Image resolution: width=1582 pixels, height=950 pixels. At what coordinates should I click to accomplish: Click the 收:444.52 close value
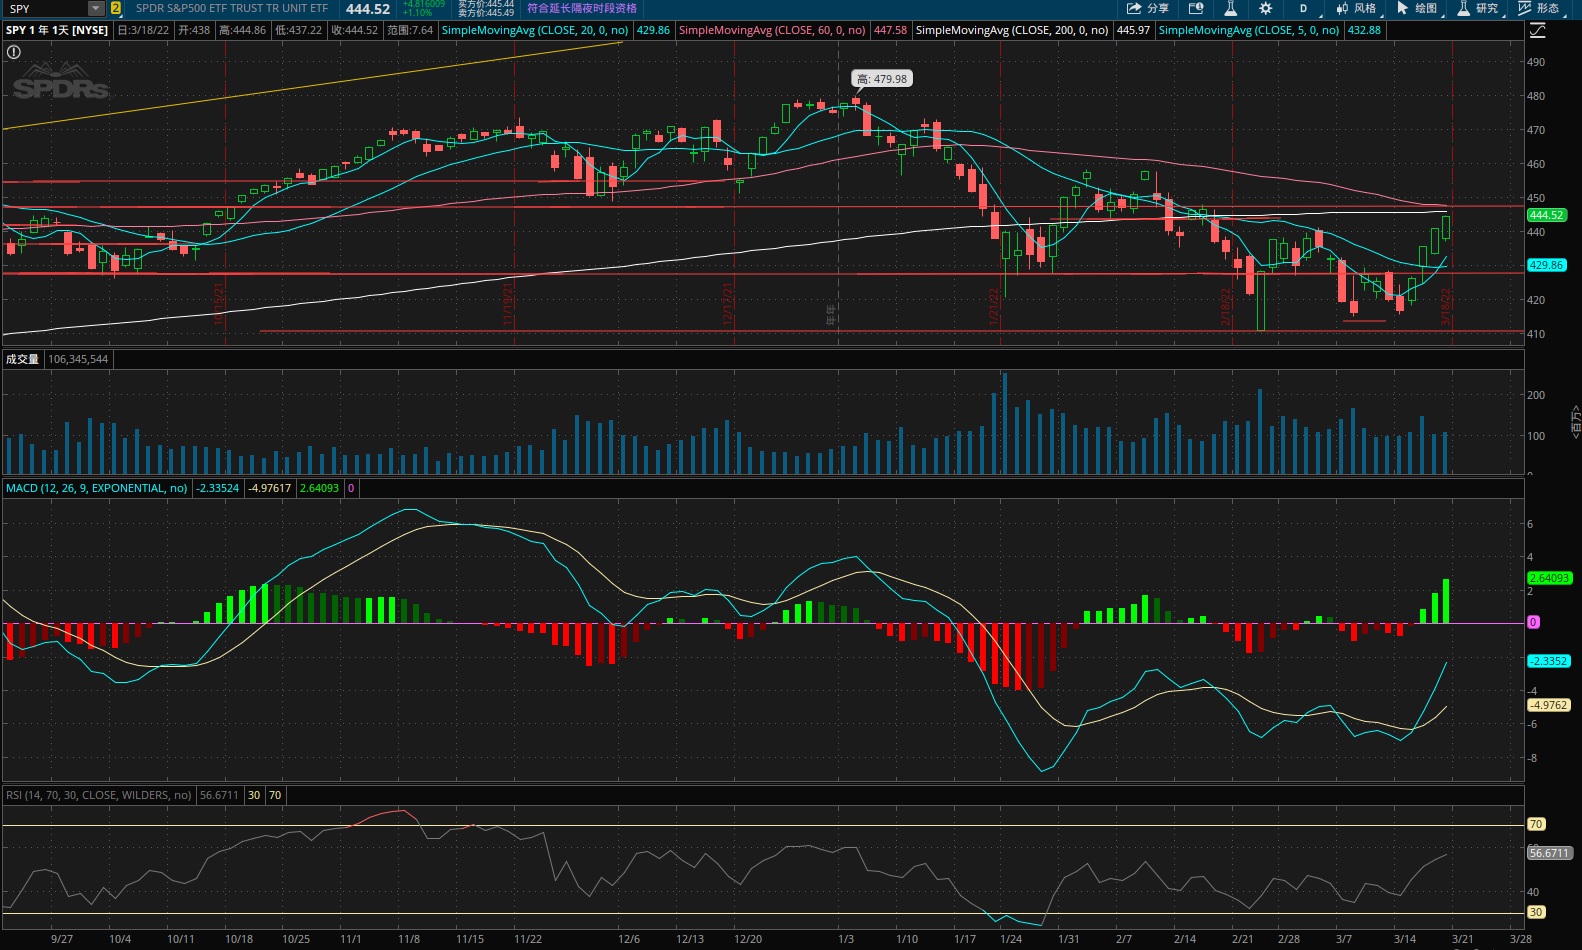click(x=354, y=30)
